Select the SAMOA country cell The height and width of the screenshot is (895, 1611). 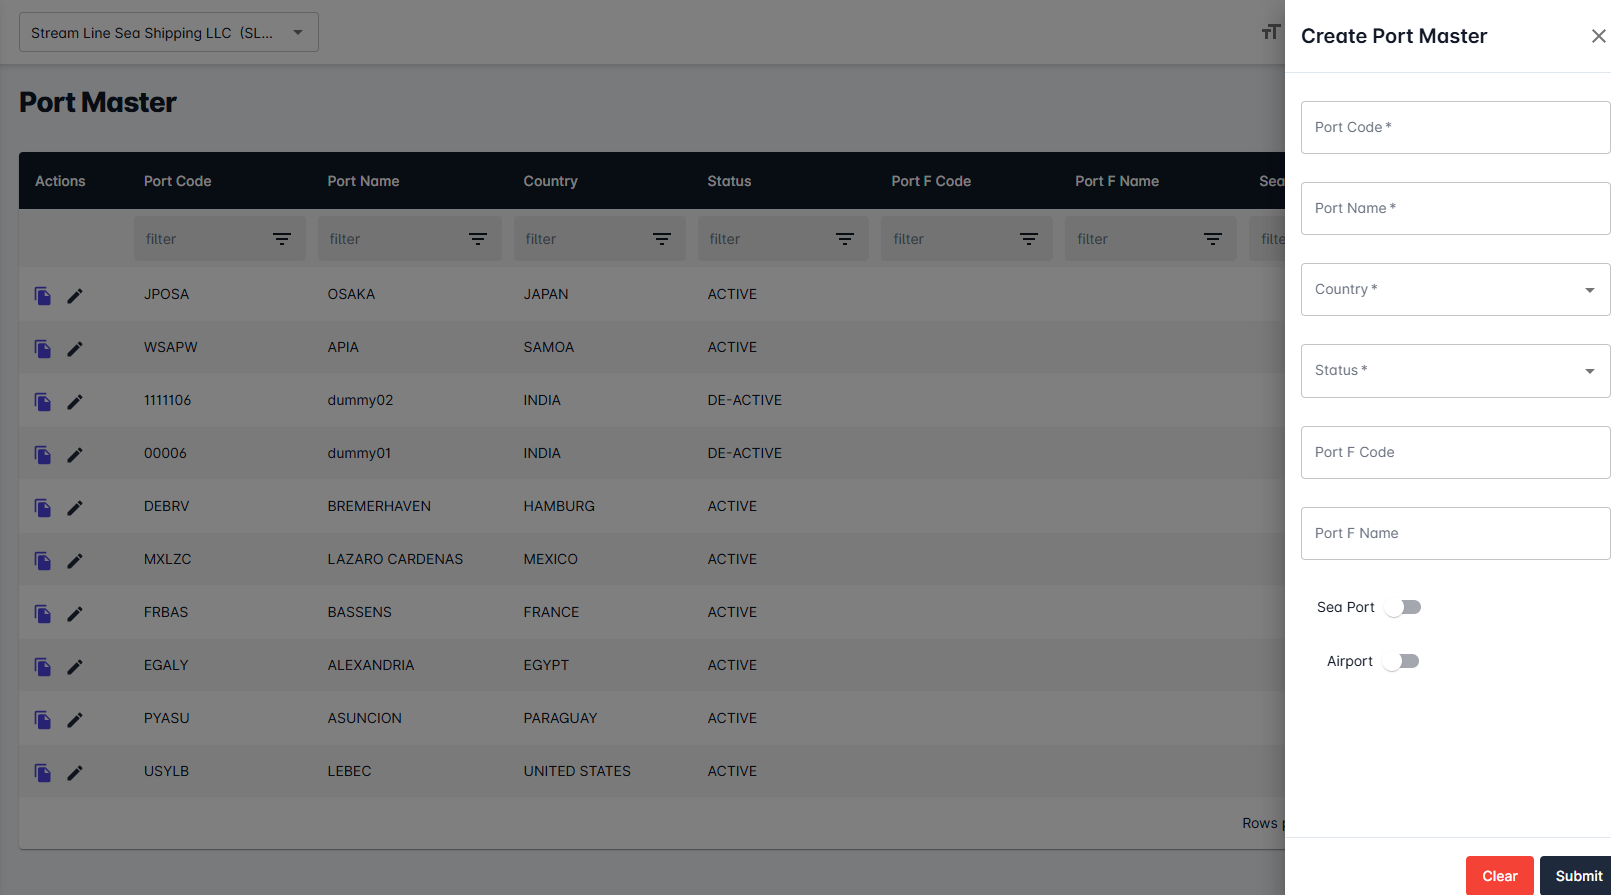549,347
